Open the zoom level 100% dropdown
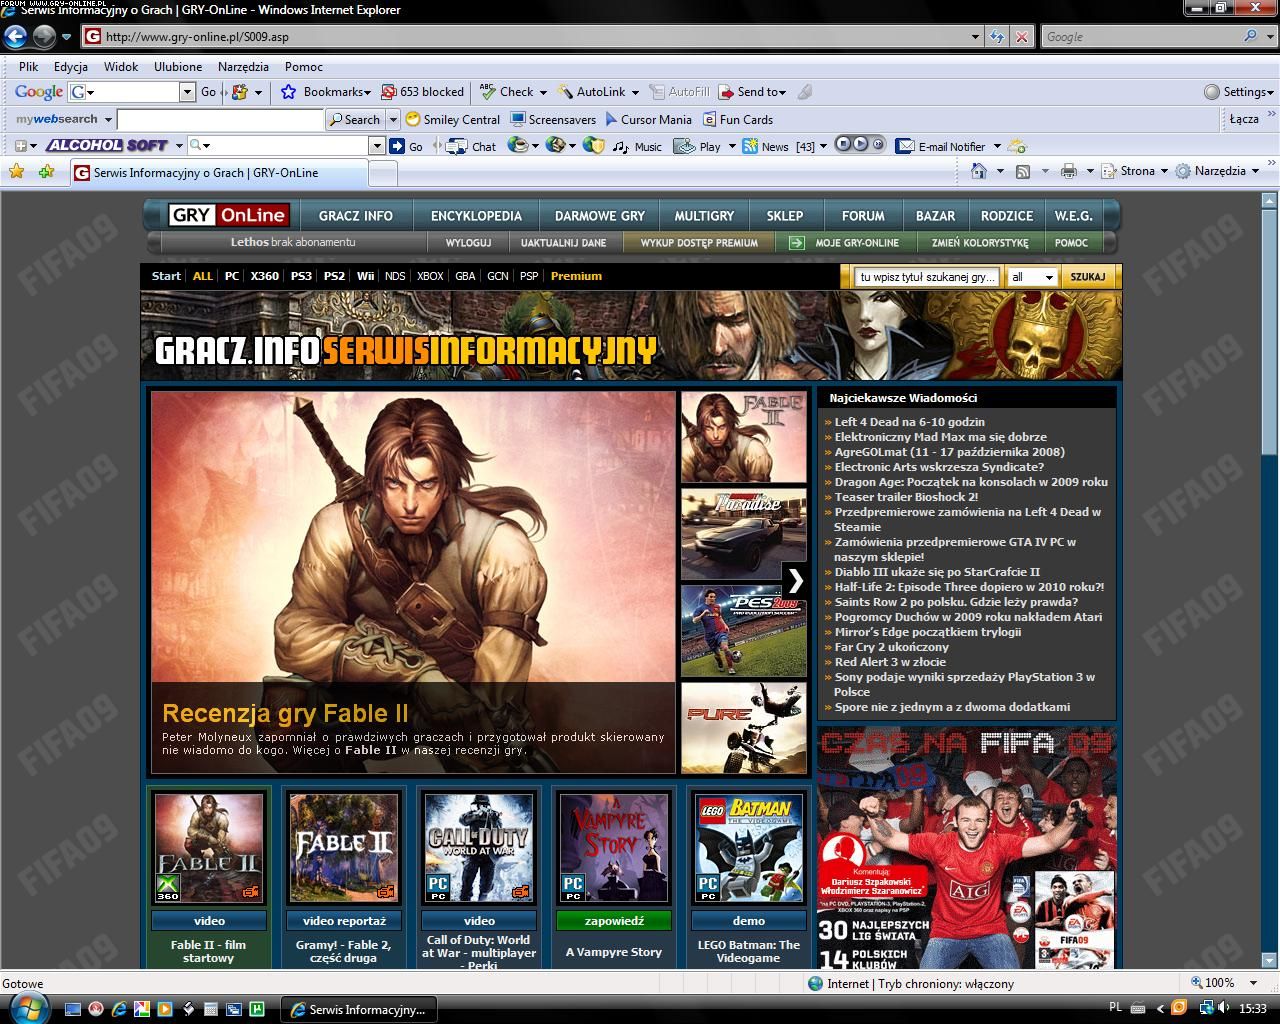 point(1254,983)
